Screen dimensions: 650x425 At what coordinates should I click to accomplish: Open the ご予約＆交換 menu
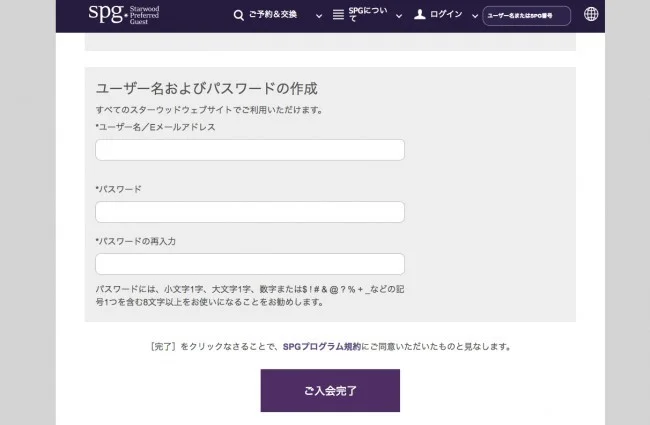tap(273, 15)
